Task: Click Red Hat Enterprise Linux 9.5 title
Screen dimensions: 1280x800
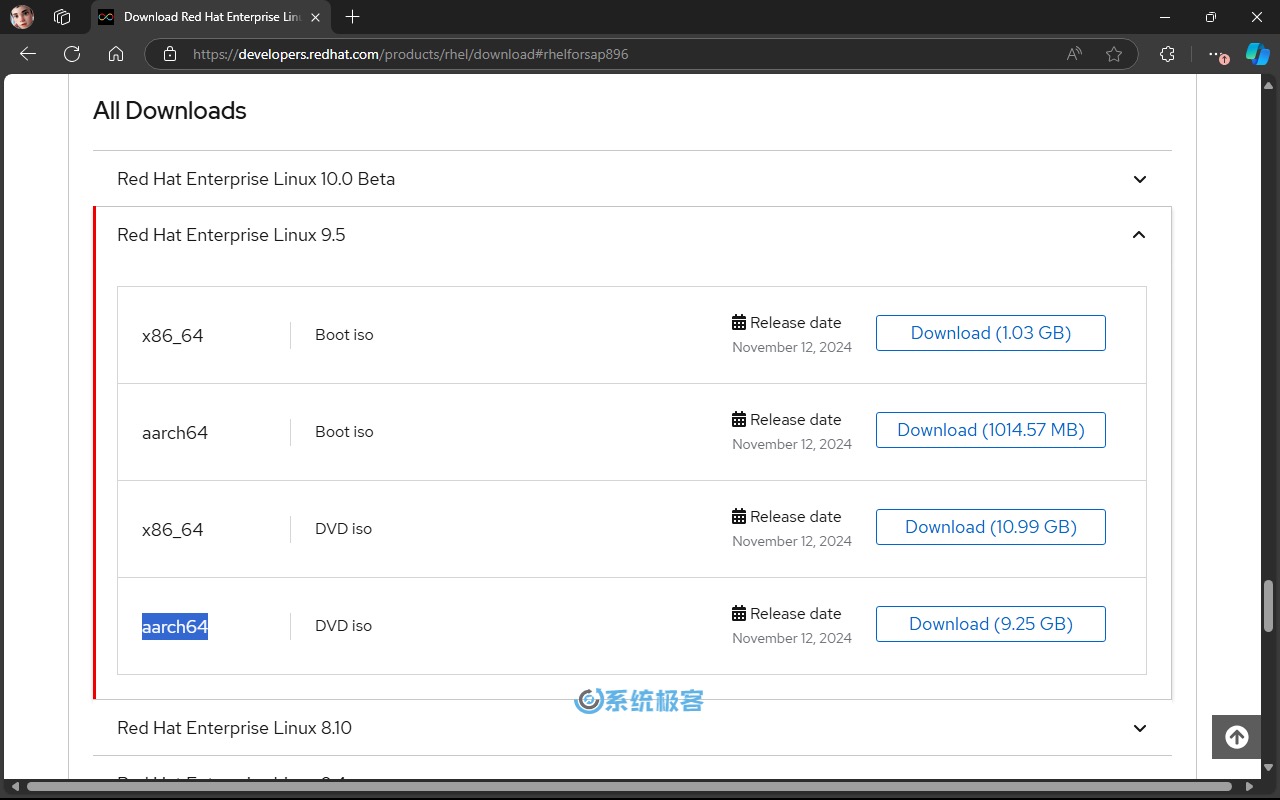Action: [231, 235]
